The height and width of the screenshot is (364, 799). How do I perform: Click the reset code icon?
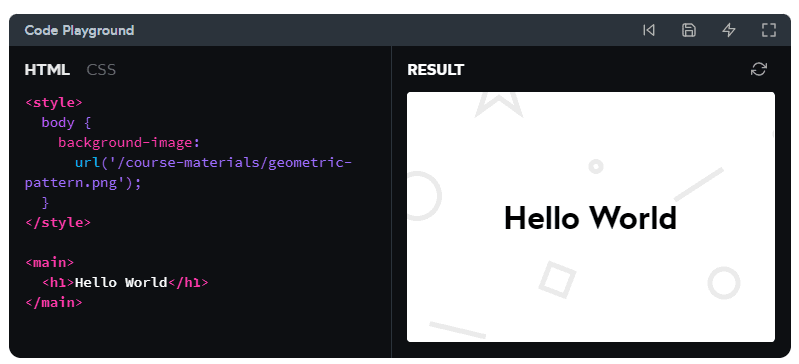tap(649, 31)
